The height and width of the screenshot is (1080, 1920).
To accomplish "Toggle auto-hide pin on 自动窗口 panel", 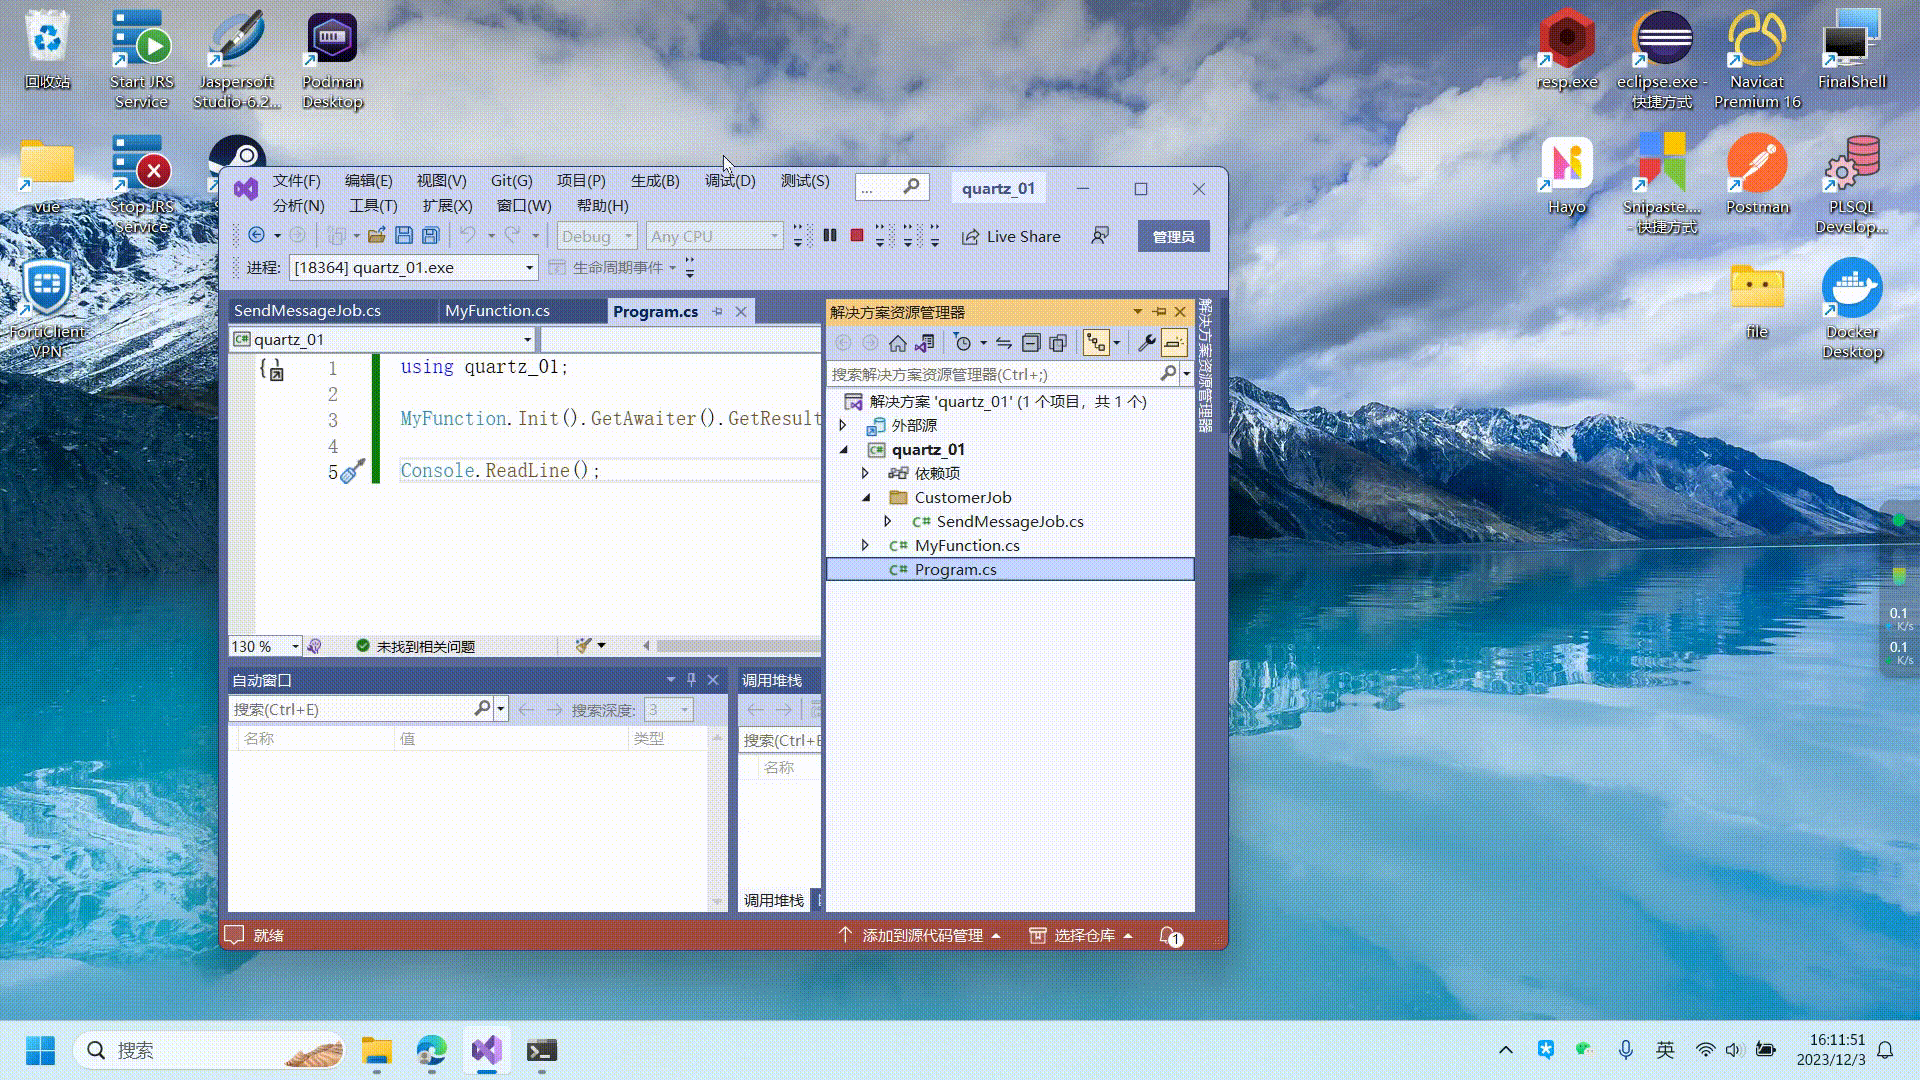I will tap(691, 680).
